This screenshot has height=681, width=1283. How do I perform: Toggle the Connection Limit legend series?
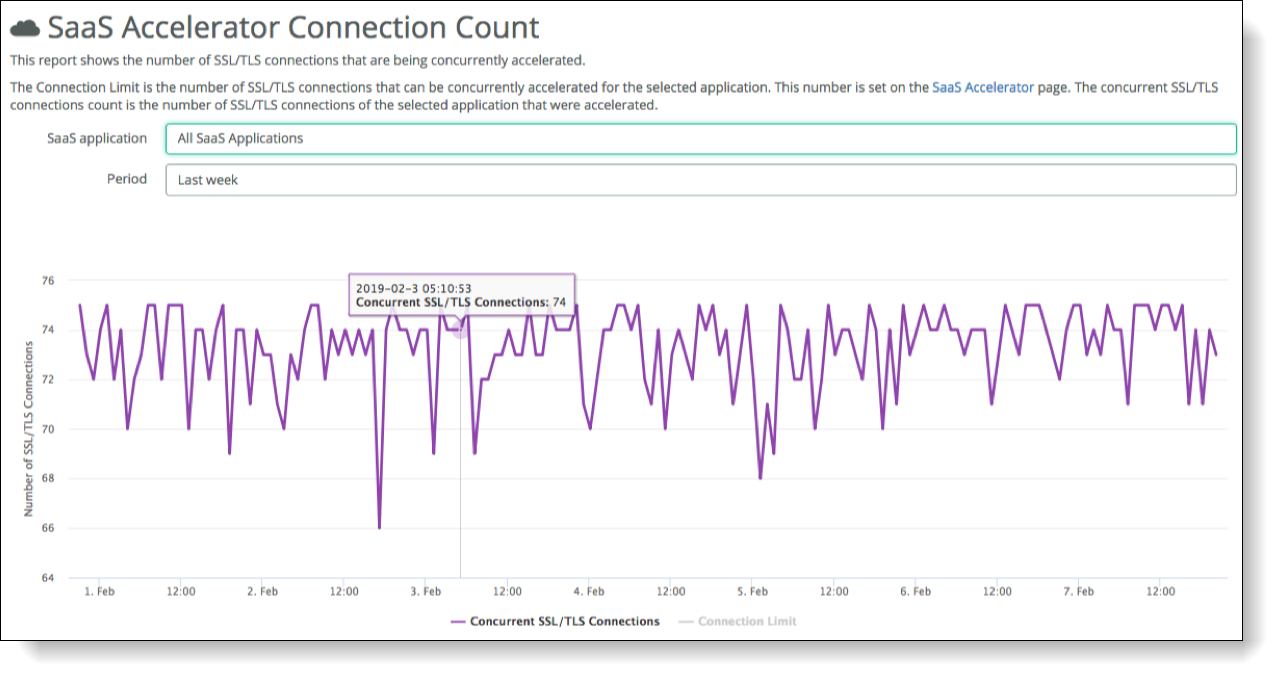pyautogui.click(x=737, y=621)
